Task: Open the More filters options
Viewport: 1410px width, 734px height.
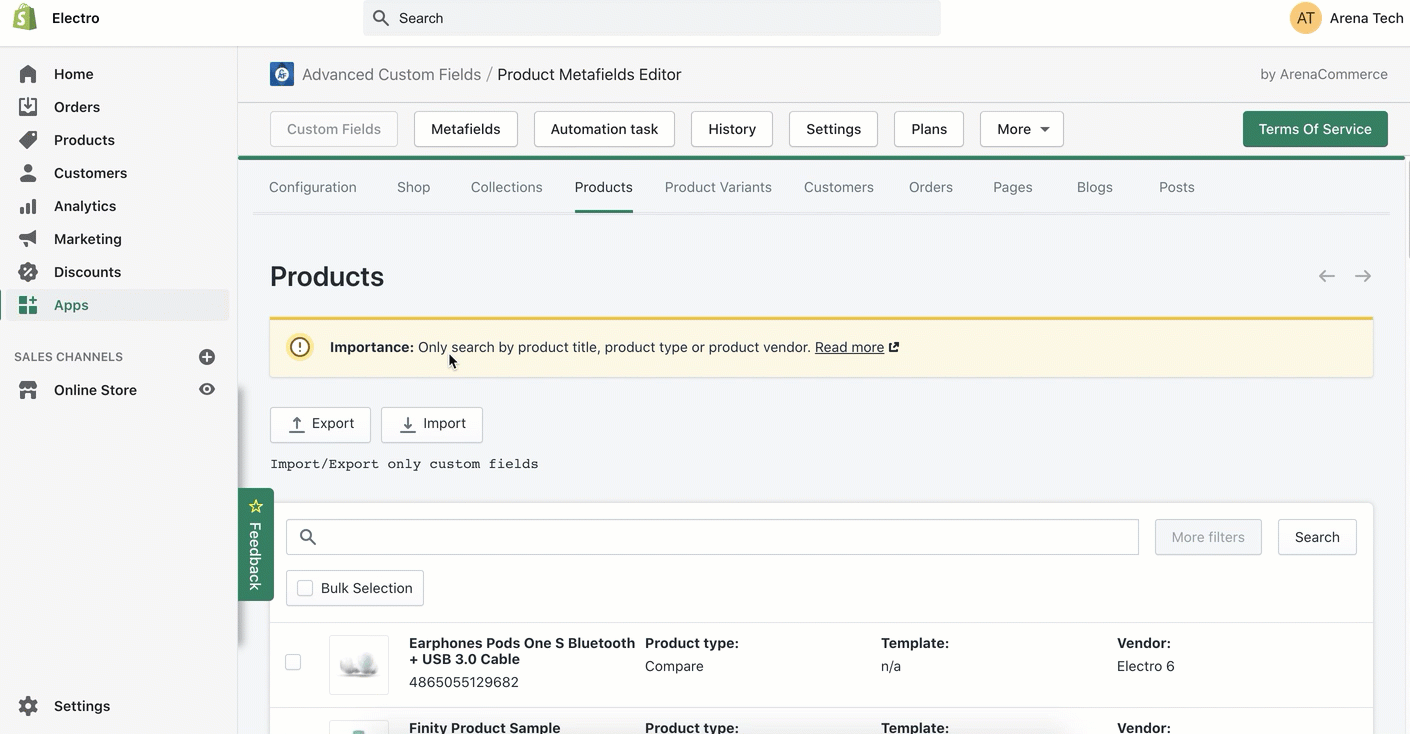Action: click(1207, 537)
